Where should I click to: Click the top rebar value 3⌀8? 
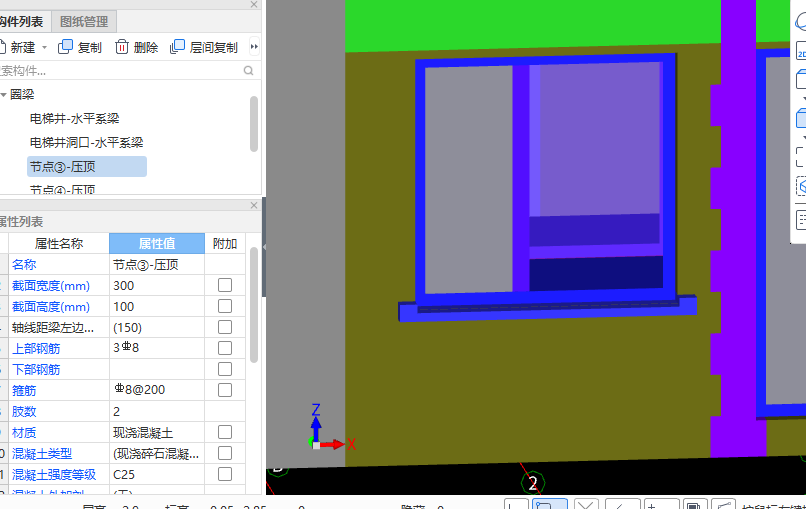pos(157,348)
